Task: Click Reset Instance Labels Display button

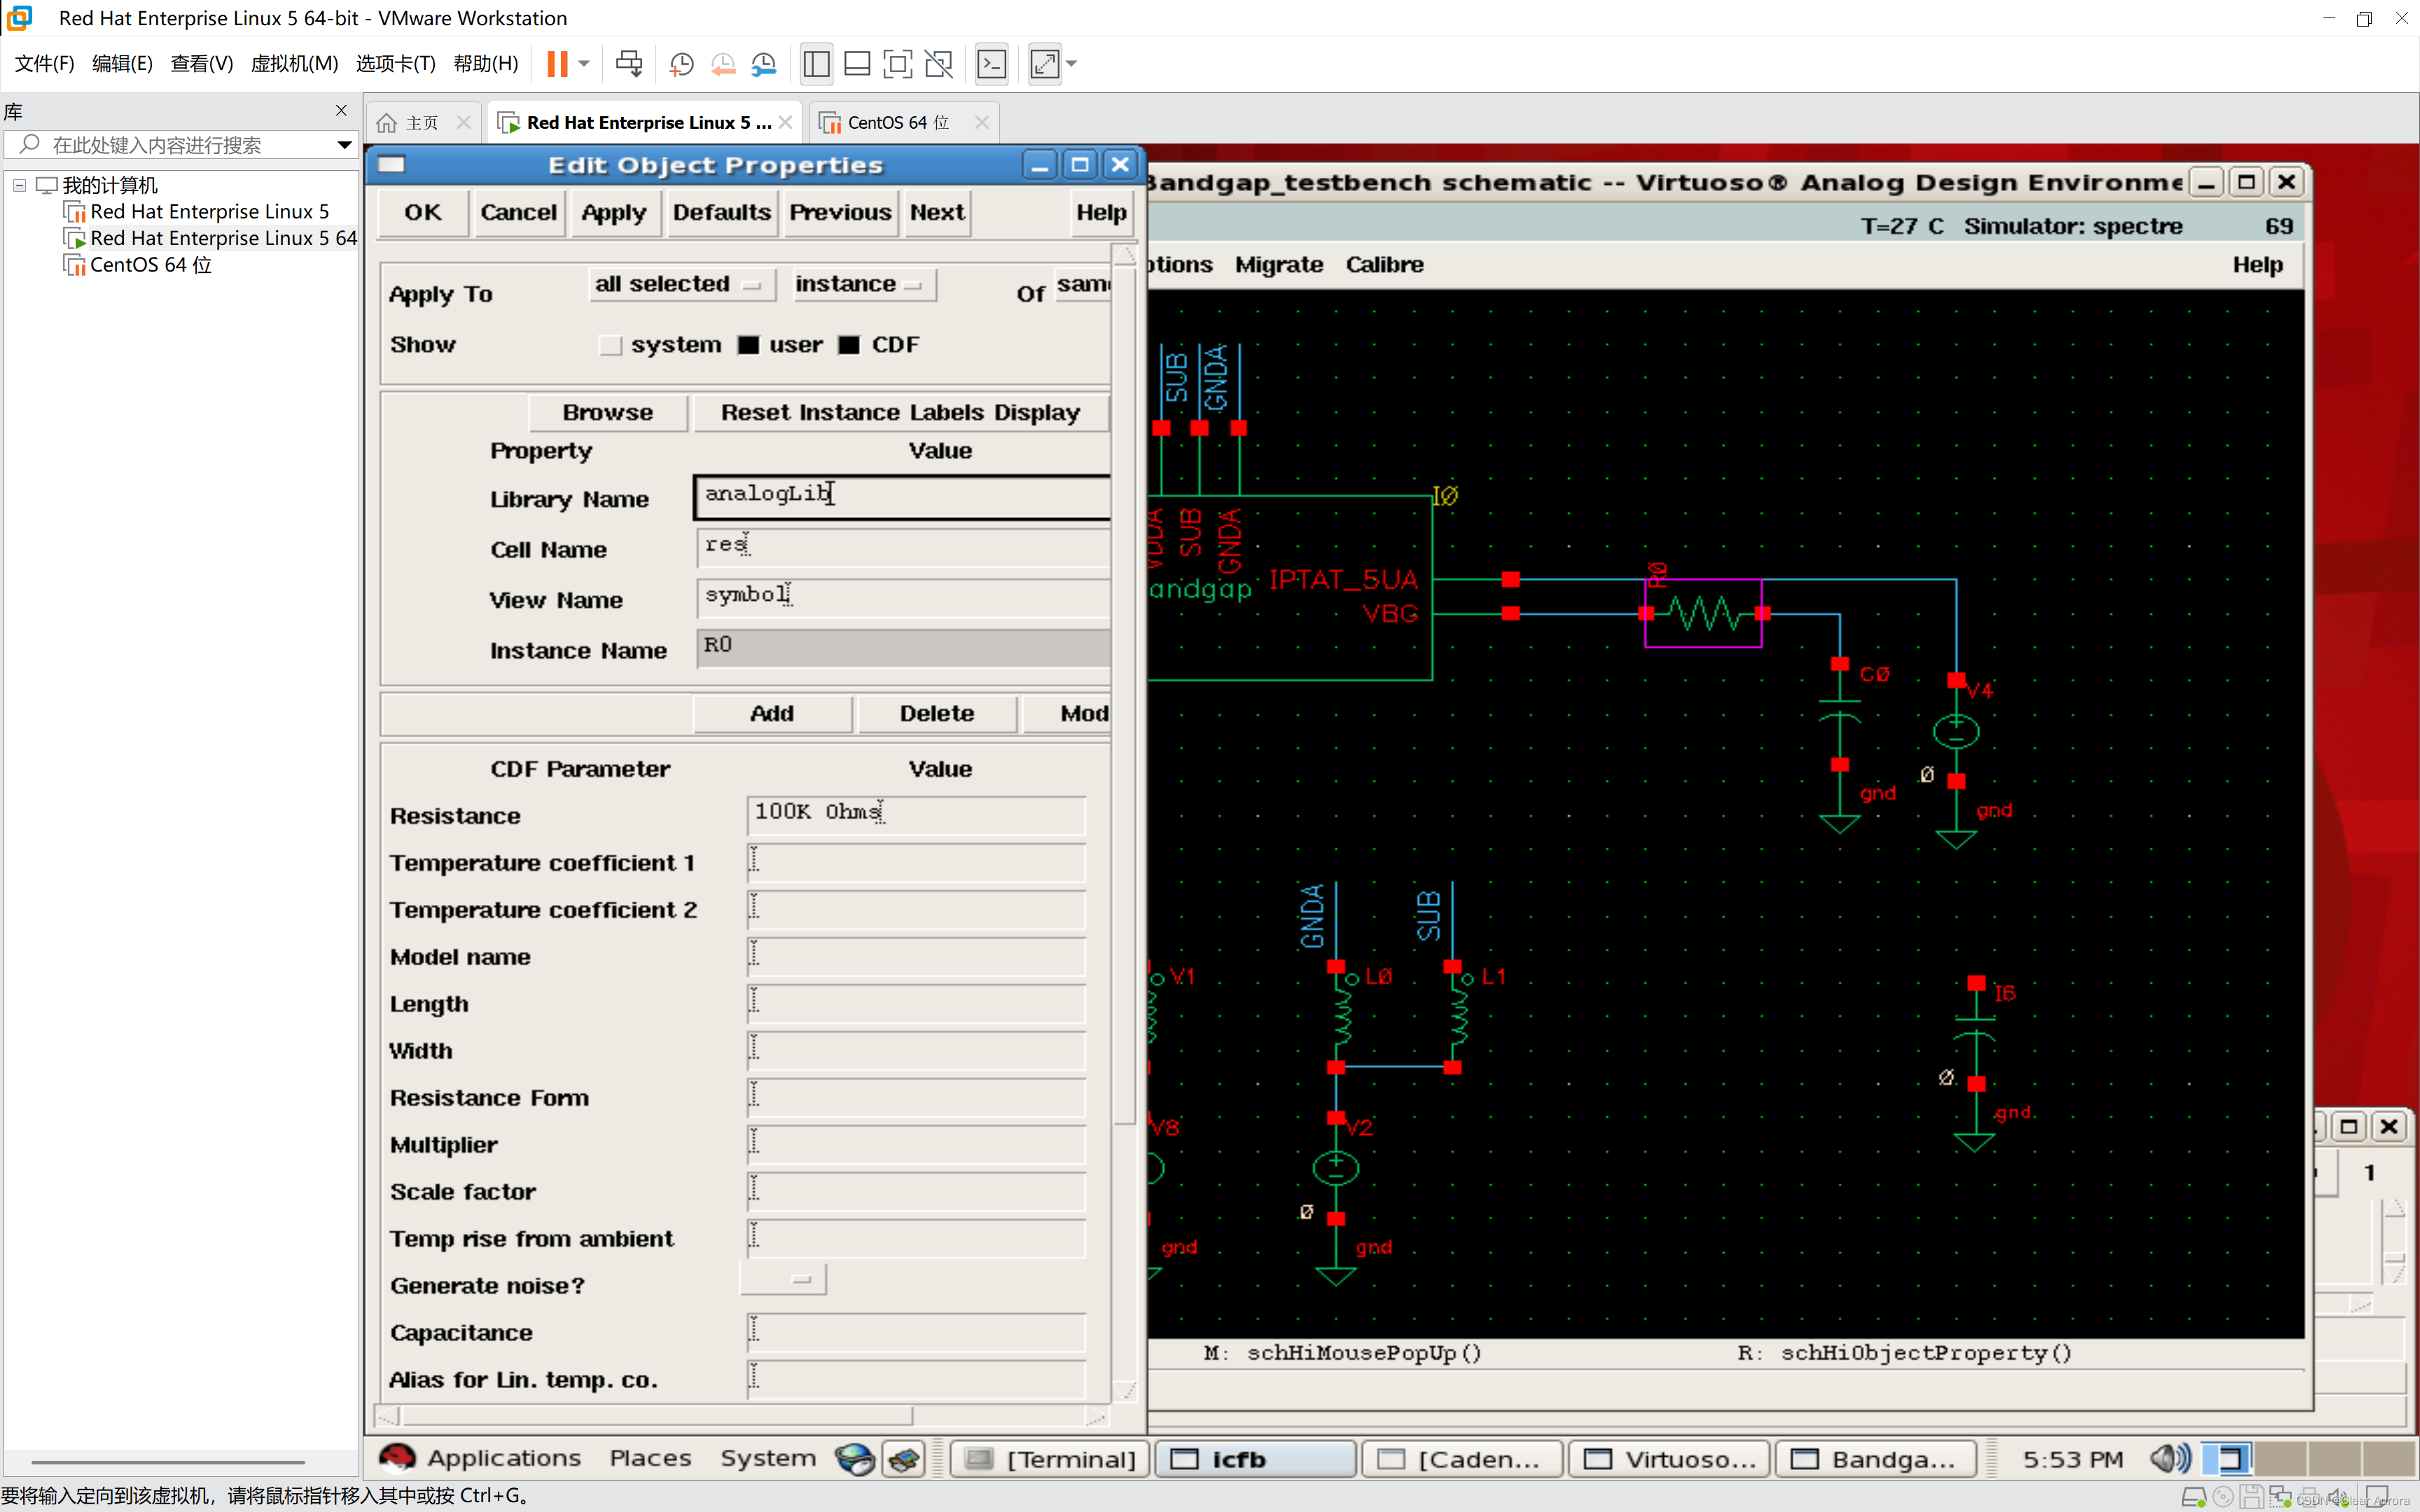Action: (x=900, y=412)
